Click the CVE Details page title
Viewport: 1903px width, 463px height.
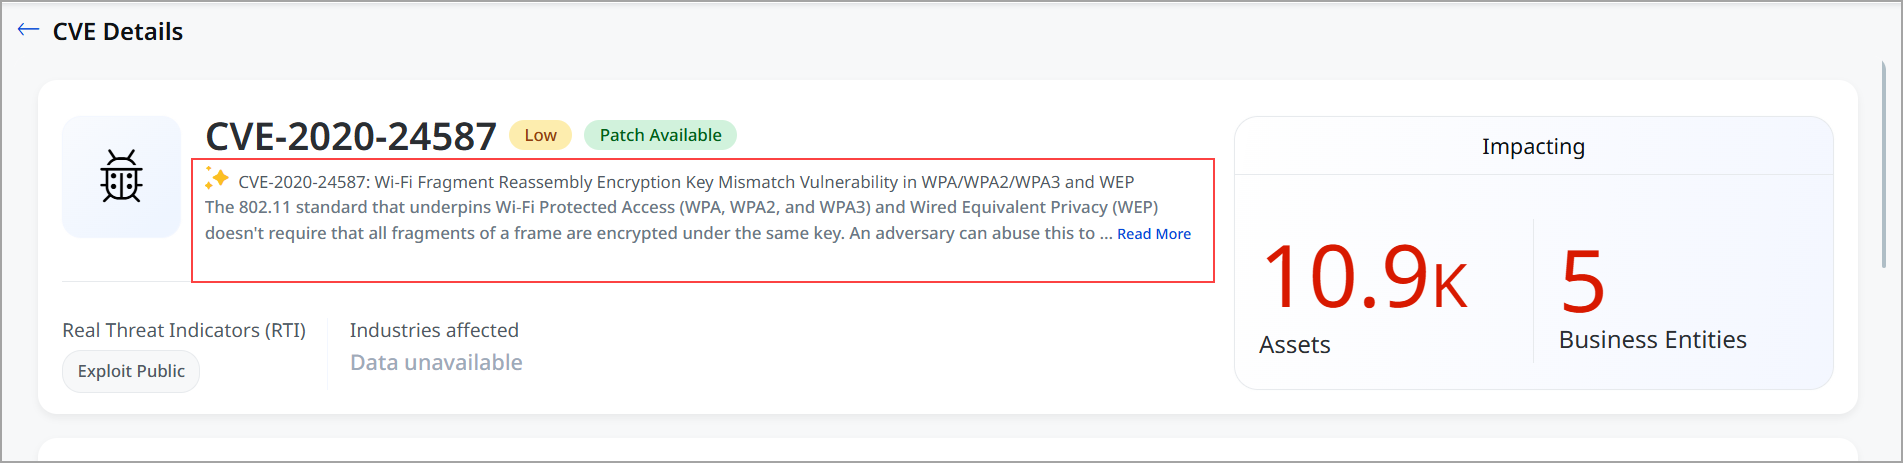(118, 32)
